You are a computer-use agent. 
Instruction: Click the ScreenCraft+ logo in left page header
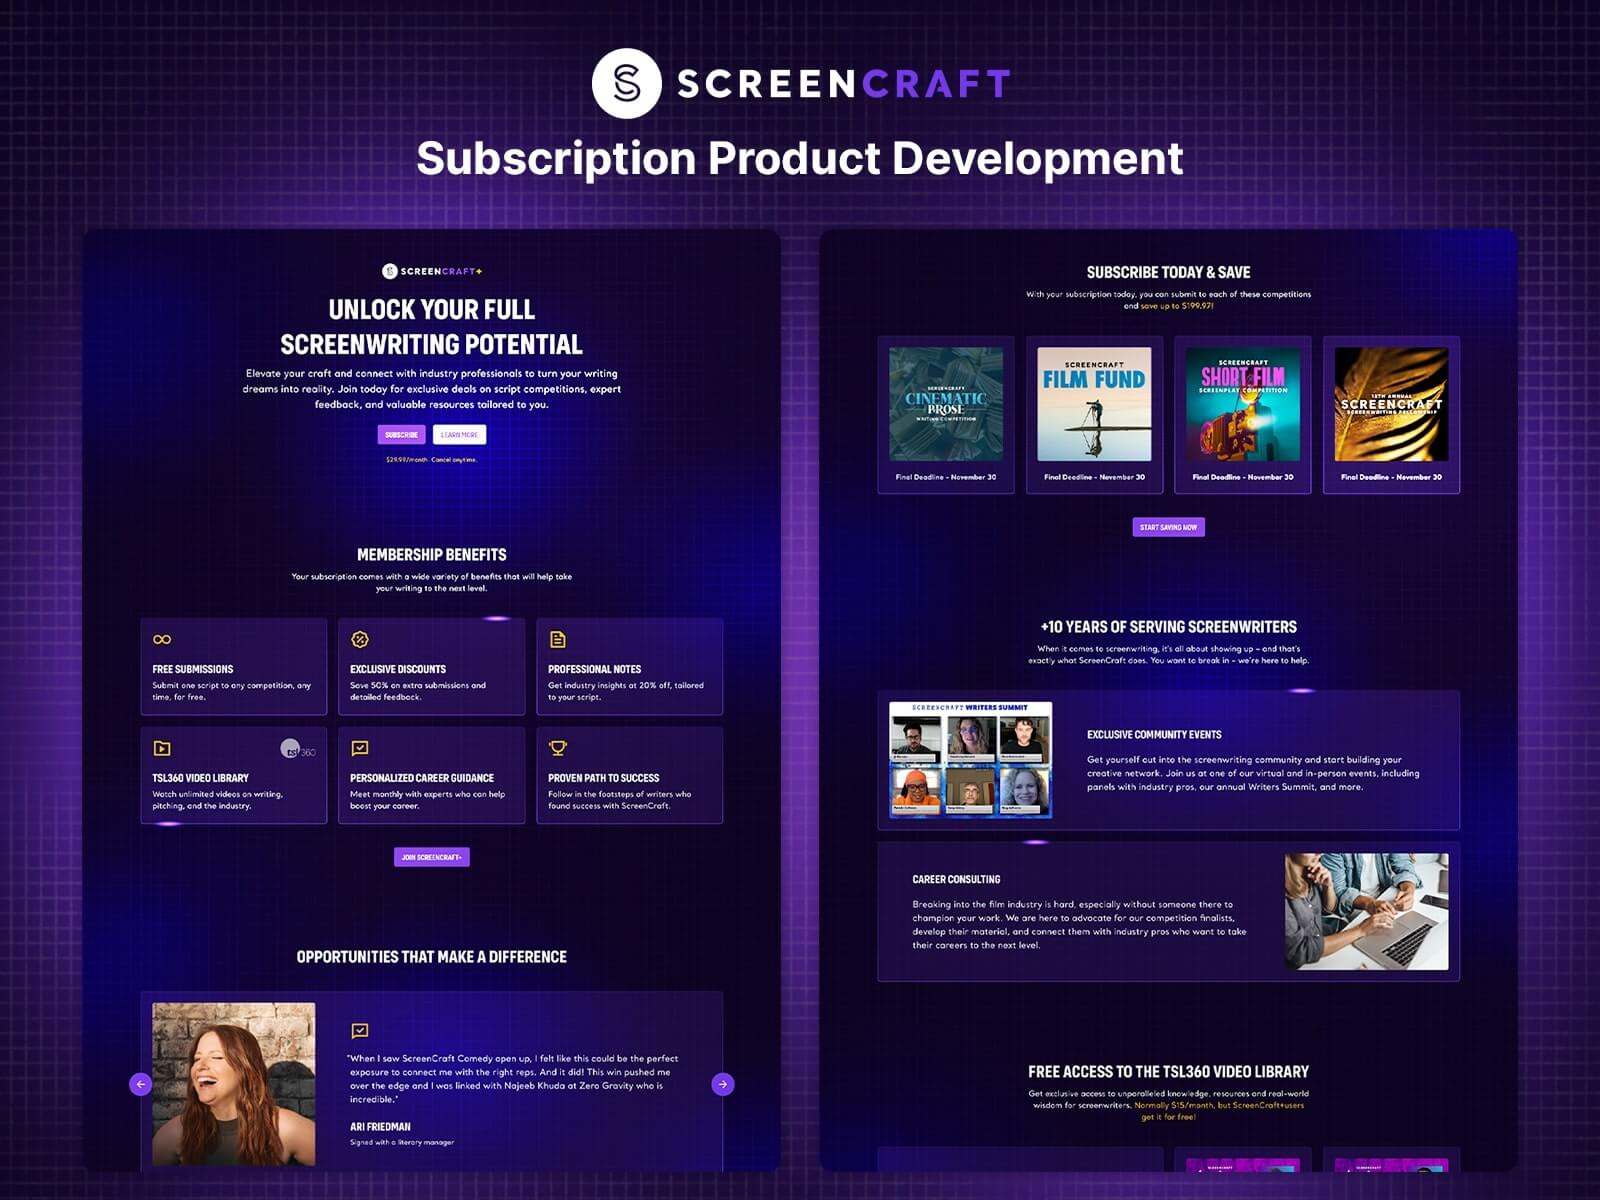coord(432,271)
